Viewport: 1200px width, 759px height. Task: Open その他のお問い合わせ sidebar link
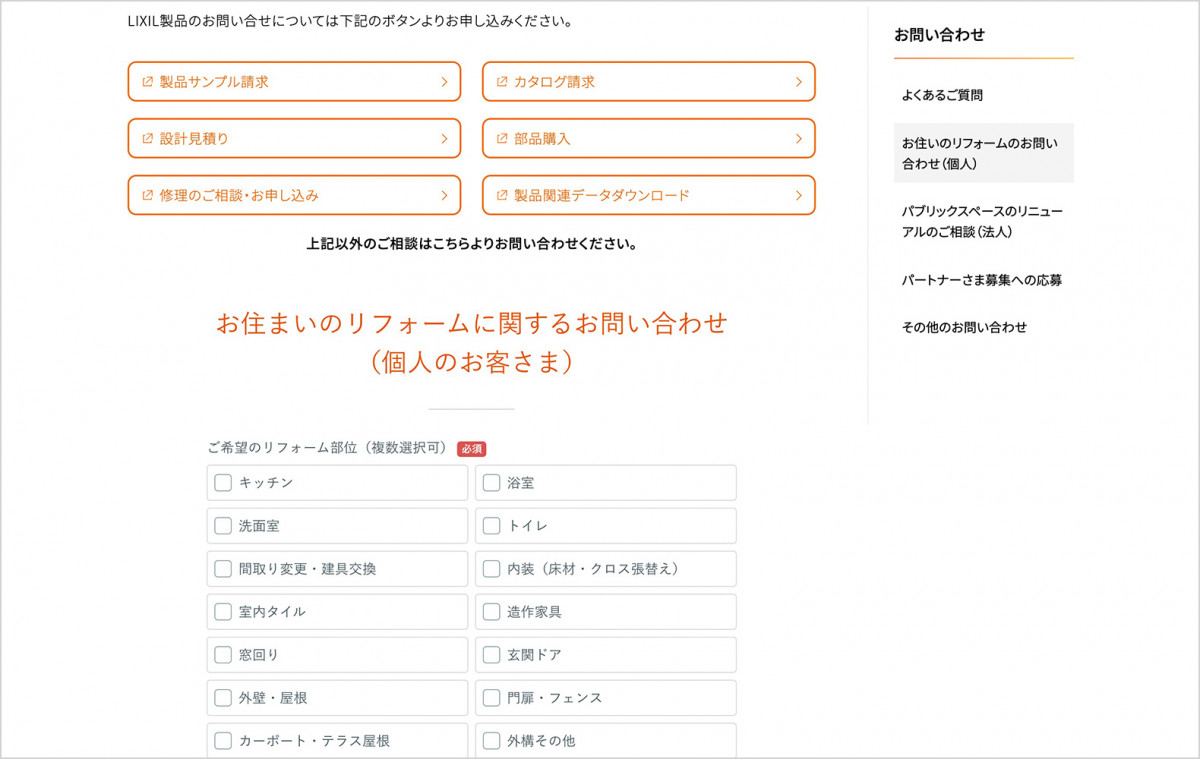964,327
